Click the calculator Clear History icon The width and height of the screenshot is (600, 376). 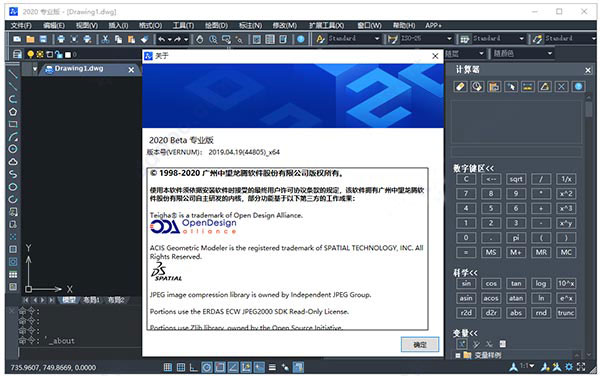477,86
